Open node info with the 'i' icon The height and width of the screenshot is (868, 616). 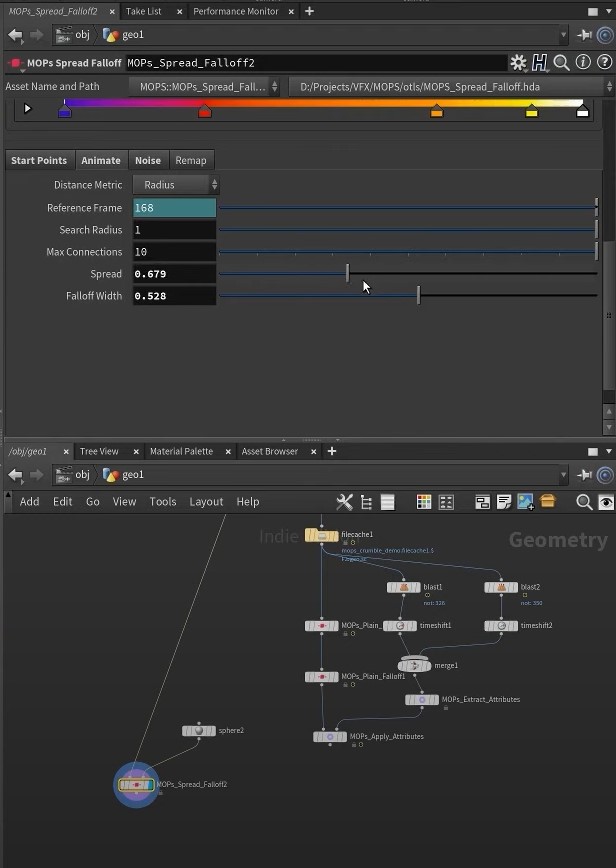click(583, 63)
